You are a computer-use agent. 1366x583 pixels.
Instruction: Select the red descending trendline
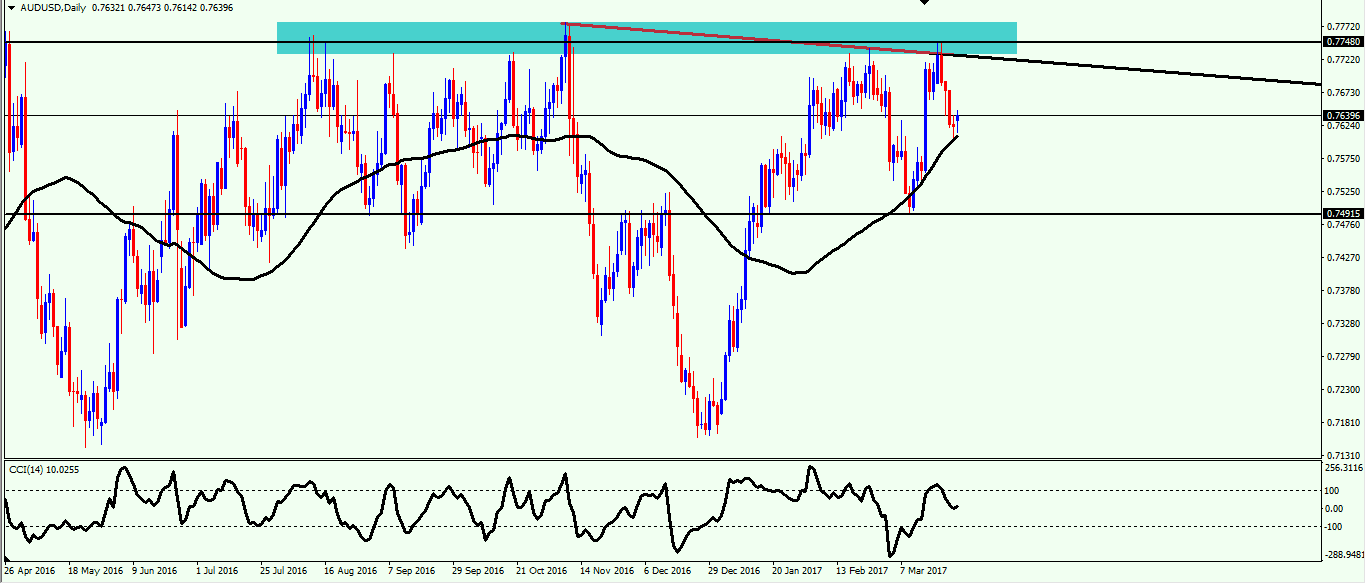750,37
